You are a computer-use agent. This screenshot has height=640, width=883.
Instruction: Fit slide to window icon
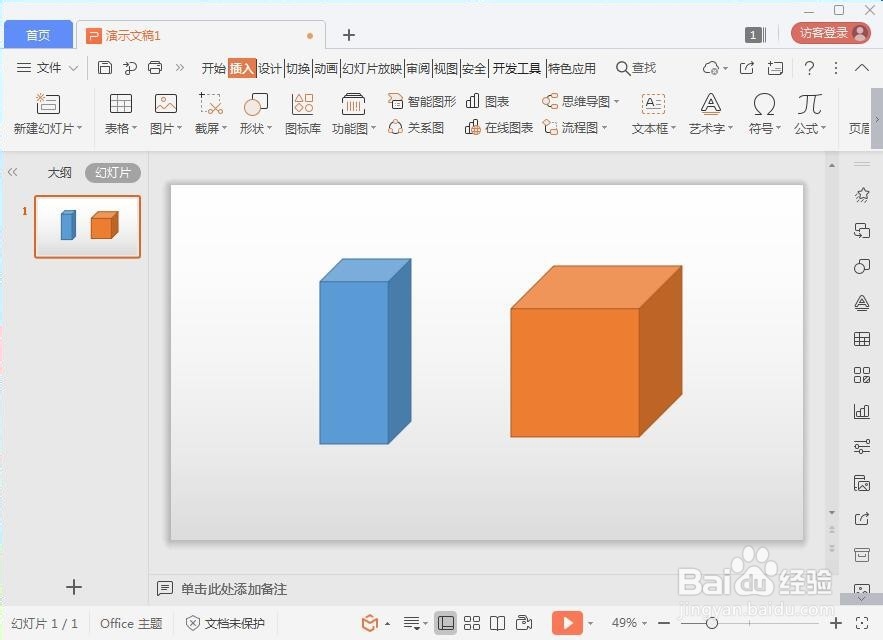click(x=862, y=623)
